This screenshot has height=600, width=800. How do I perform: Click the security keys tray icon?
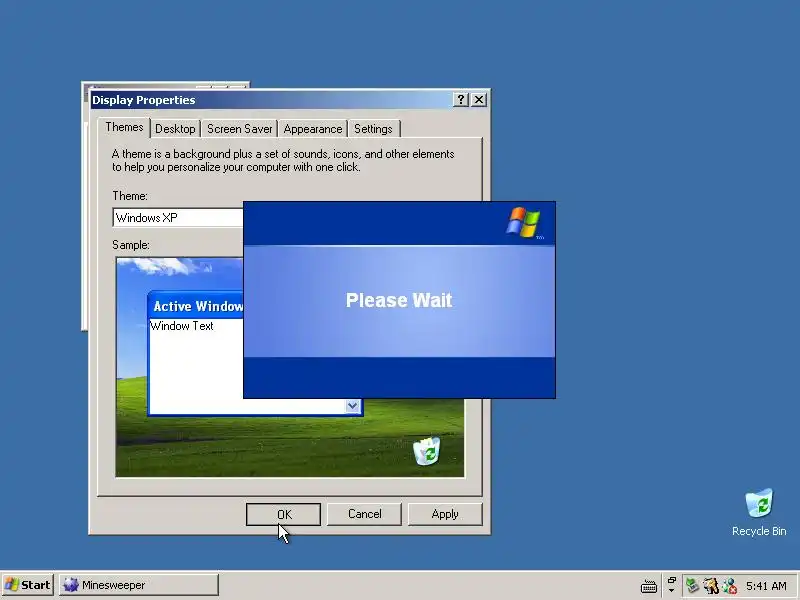pos(711,585)
